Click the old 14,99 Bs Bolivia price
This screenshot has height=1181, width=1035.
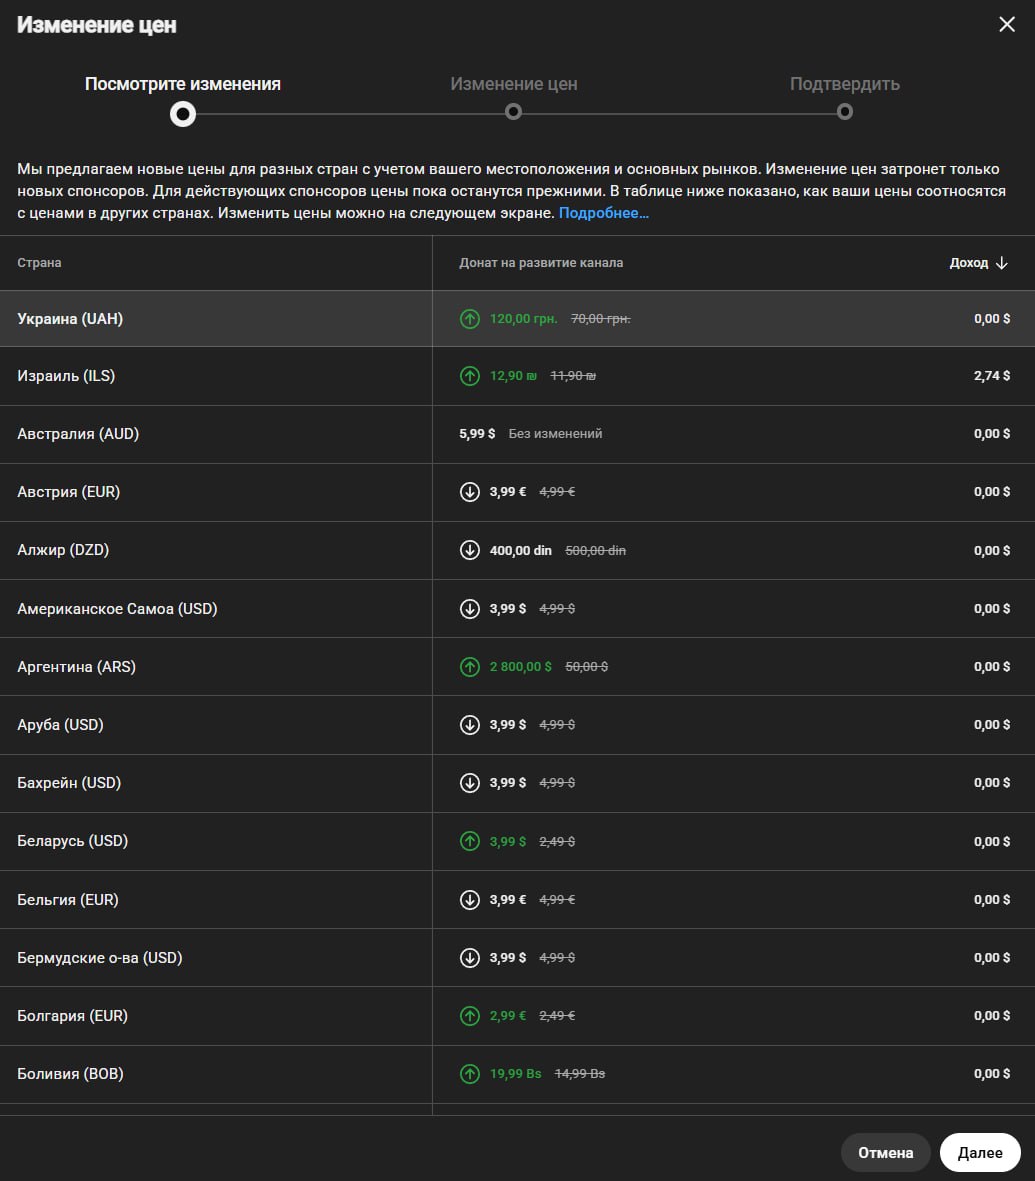579,1073
